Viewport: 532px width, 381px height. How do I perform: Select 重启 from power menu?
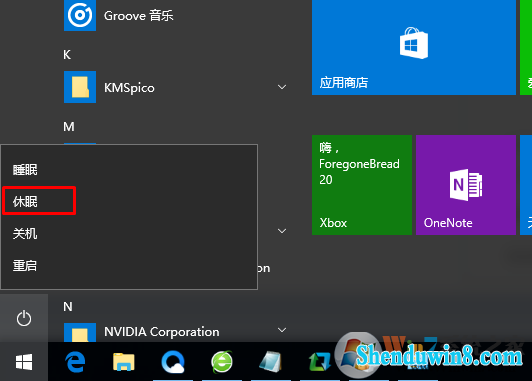point(129,265)
